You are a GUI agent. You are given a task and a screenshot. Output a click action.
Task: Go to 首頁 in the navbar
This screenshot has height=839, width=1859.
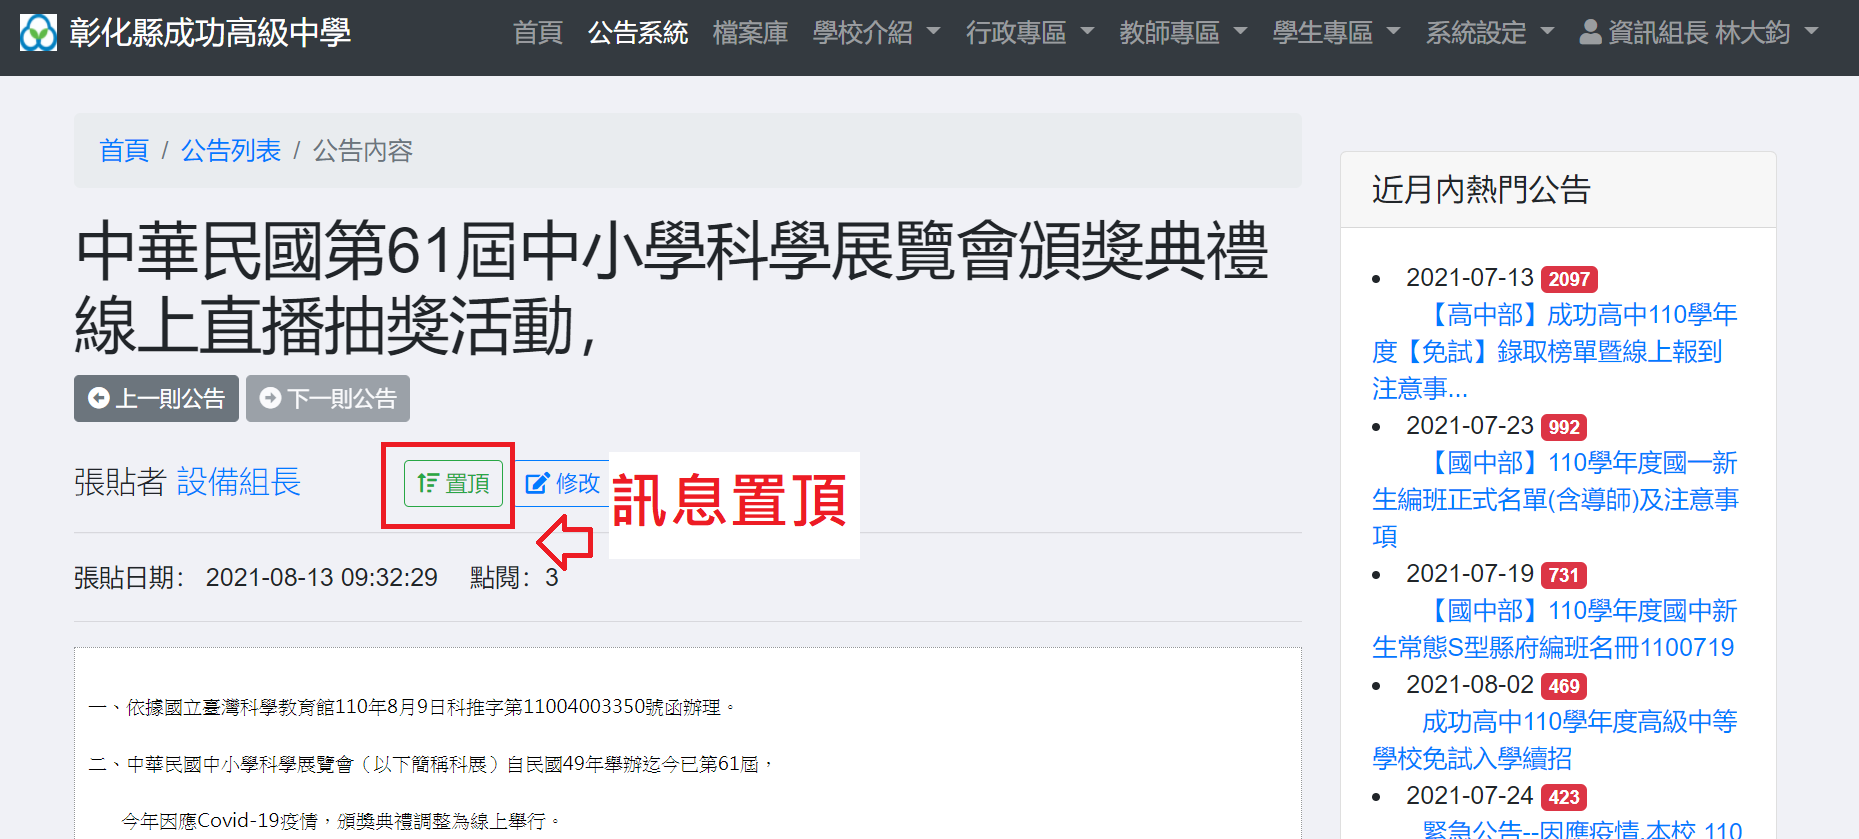click(538, 33)
